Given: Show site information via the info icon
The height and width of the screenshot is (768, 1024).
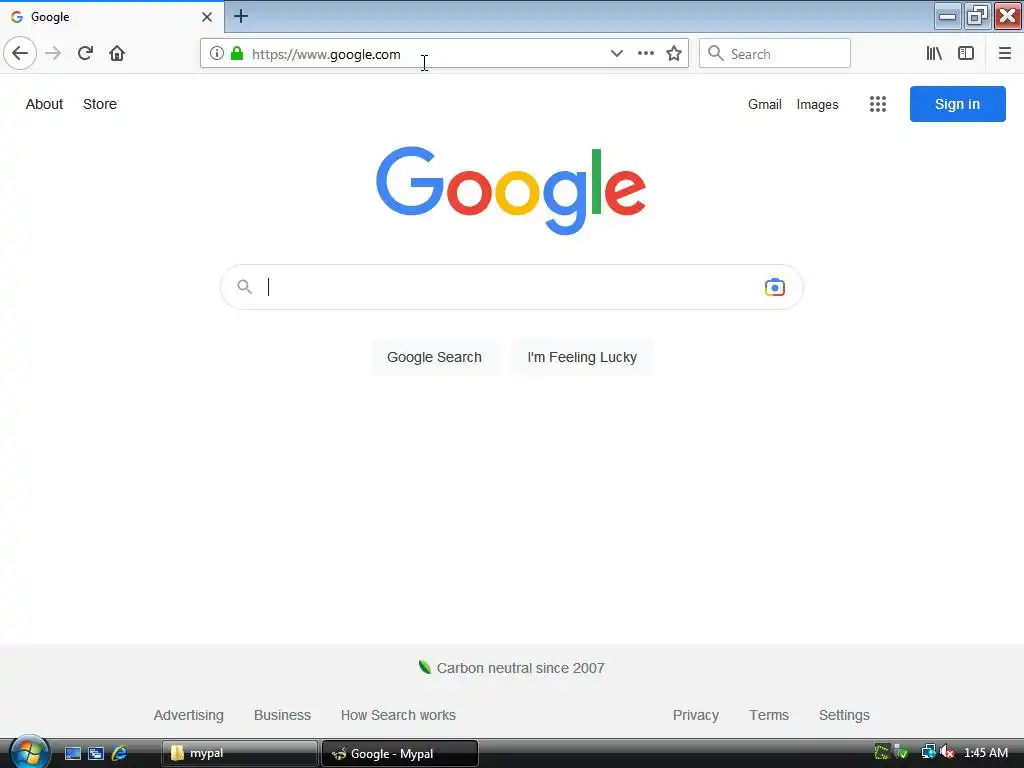Looking at the screenshot, I should (x=216, y=54).
